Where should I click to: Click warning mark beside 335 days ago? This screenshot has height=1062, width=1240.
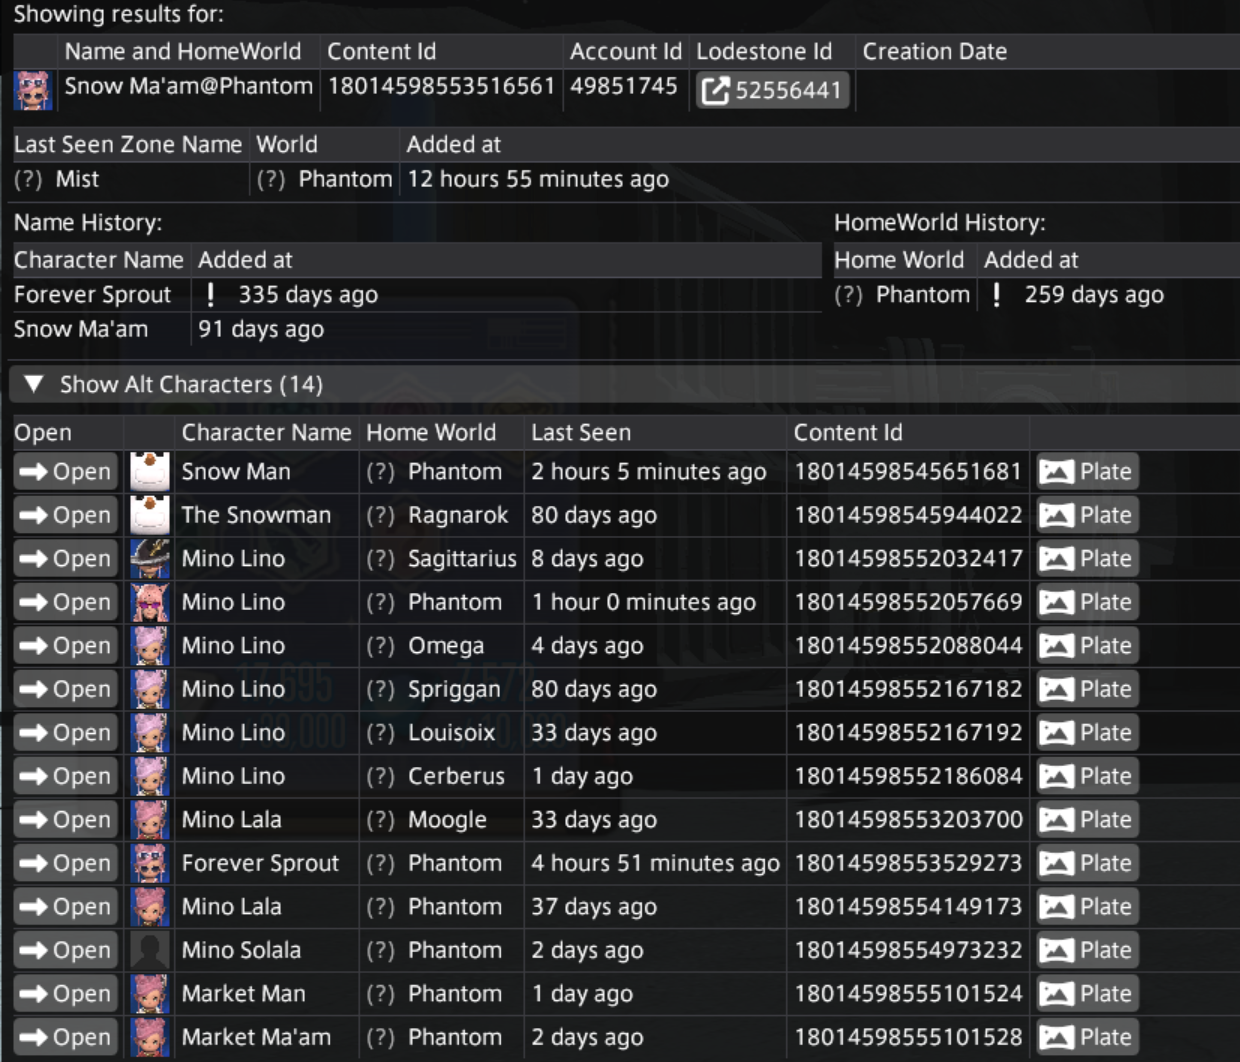[210, 294]
